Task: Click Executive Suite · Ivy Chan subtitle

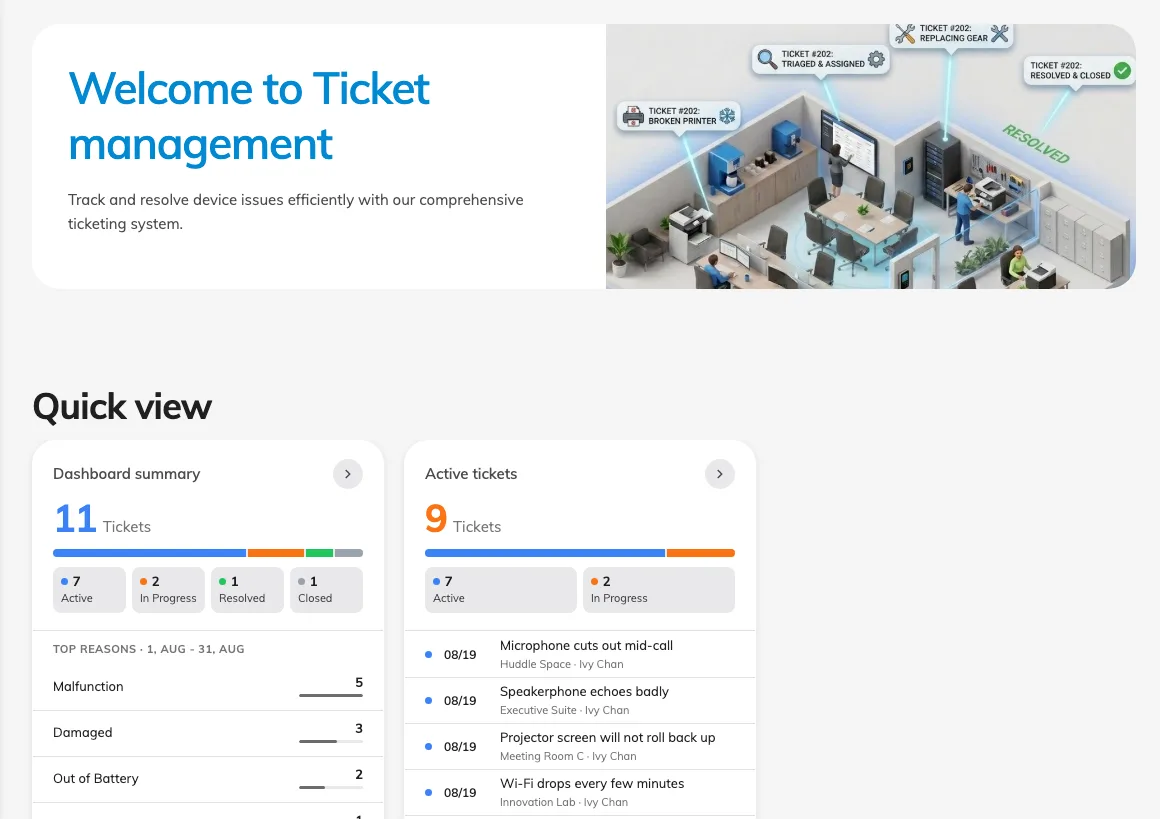Action: coord(564,710)
